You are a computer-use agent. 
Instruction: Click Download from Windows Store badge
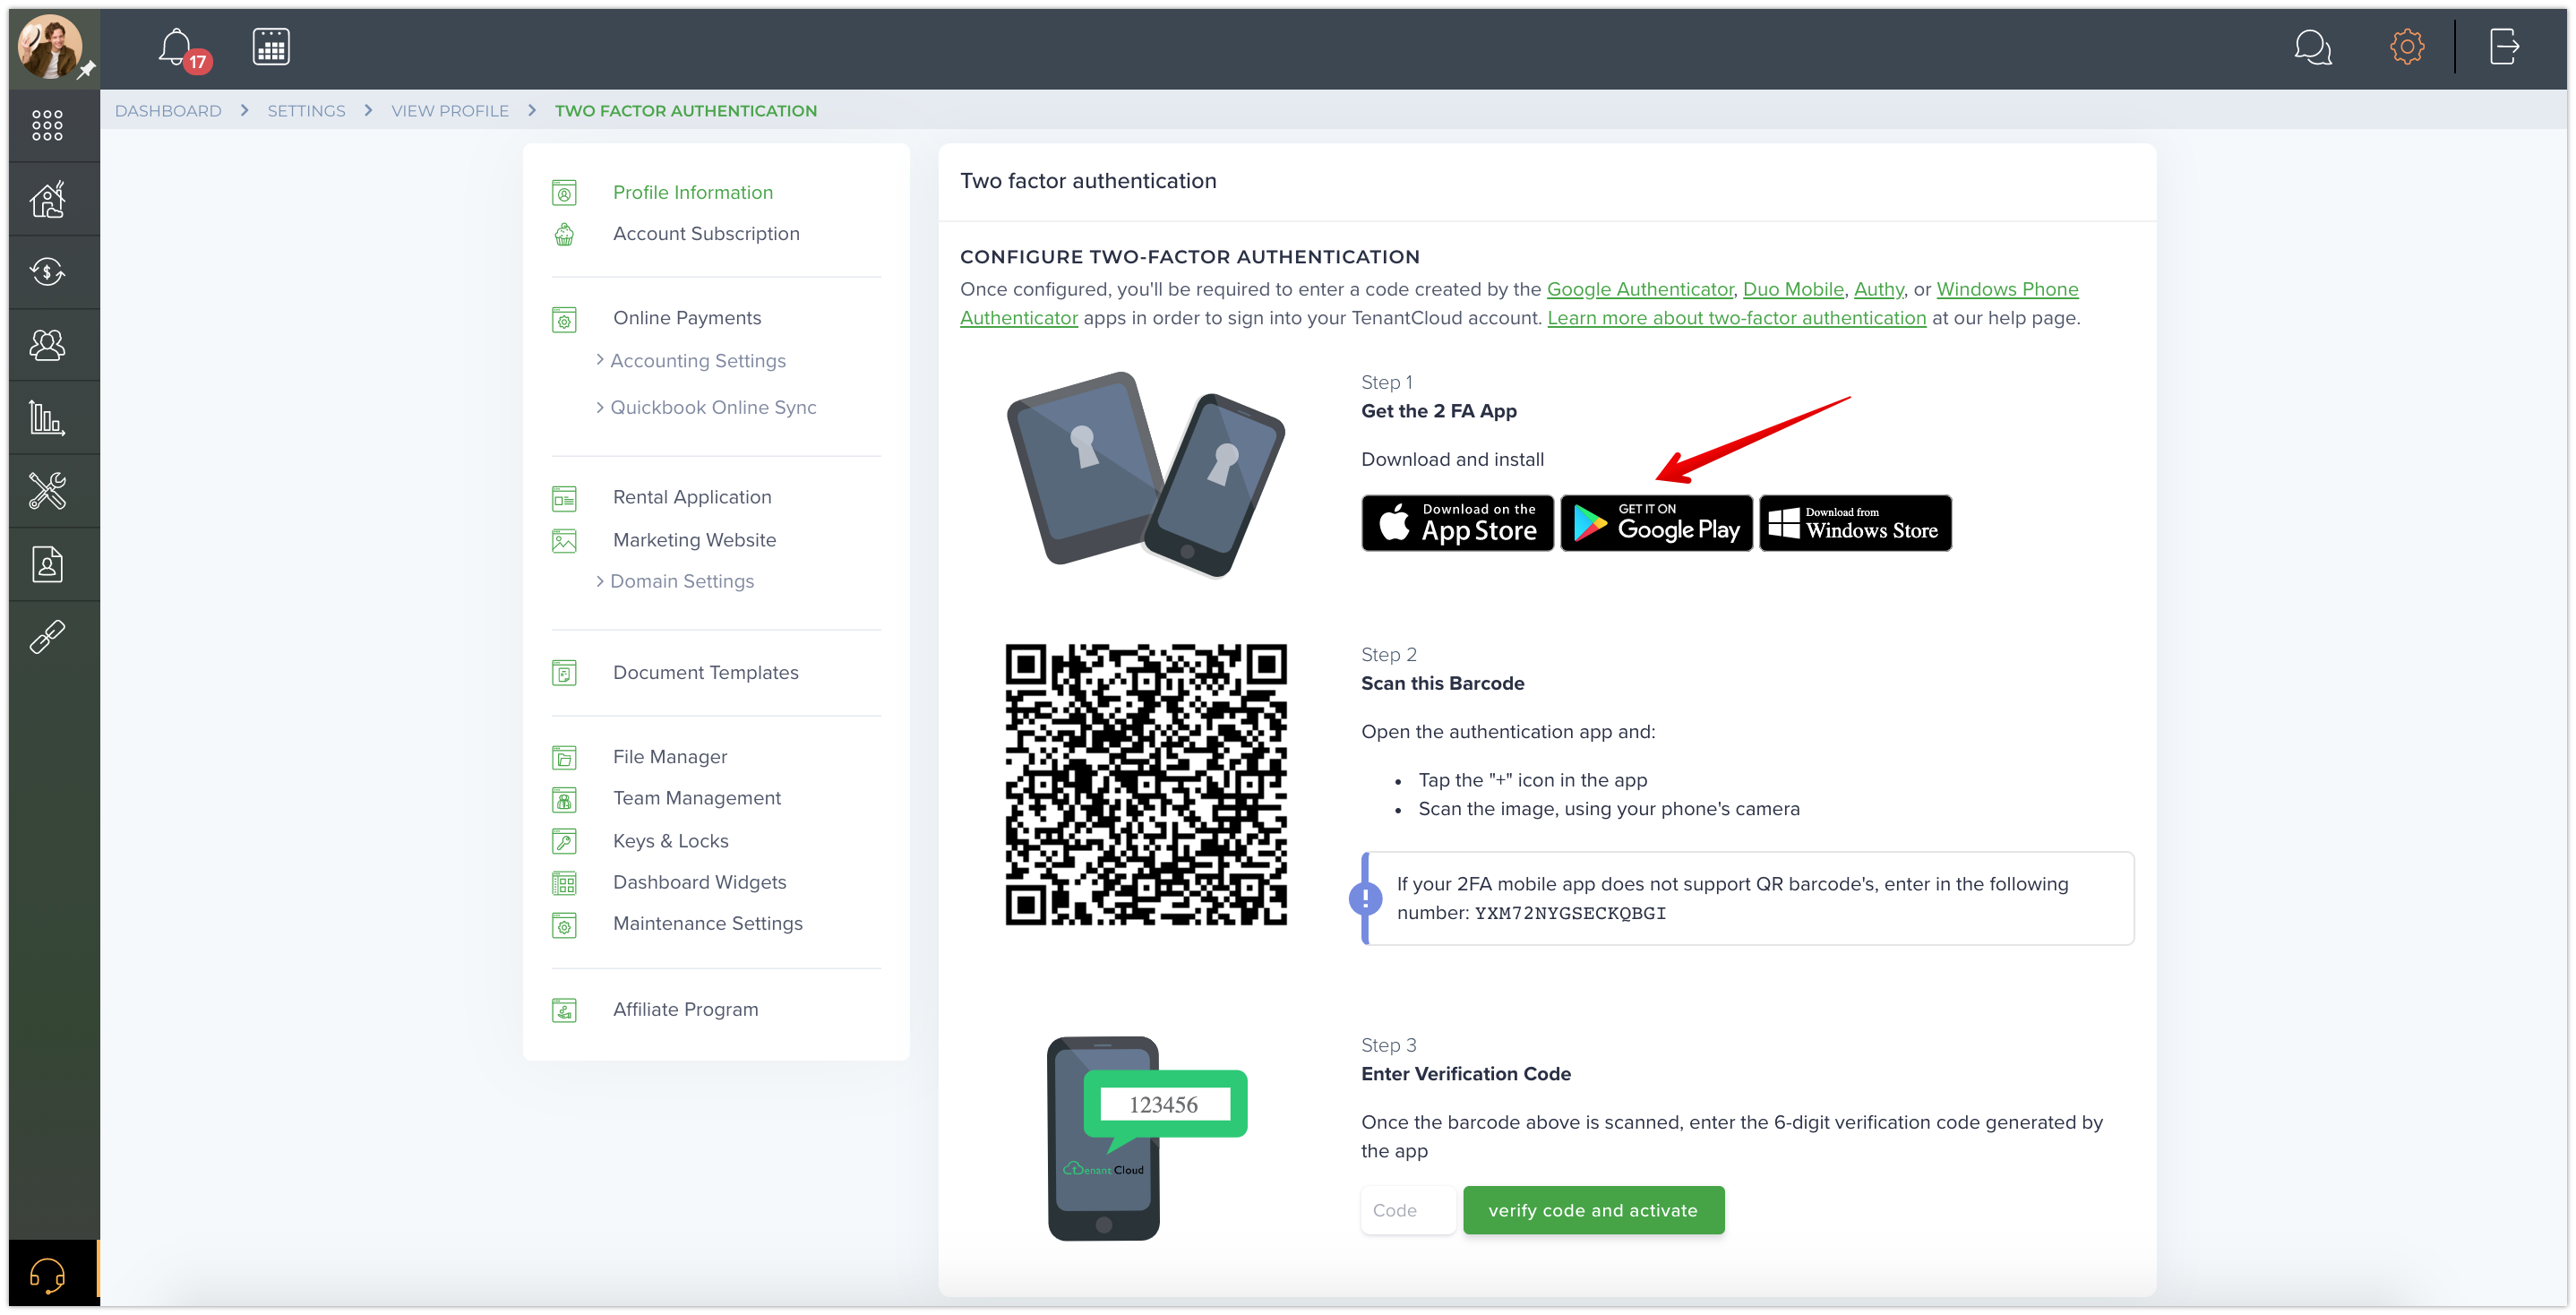[x=1855, y=523]
